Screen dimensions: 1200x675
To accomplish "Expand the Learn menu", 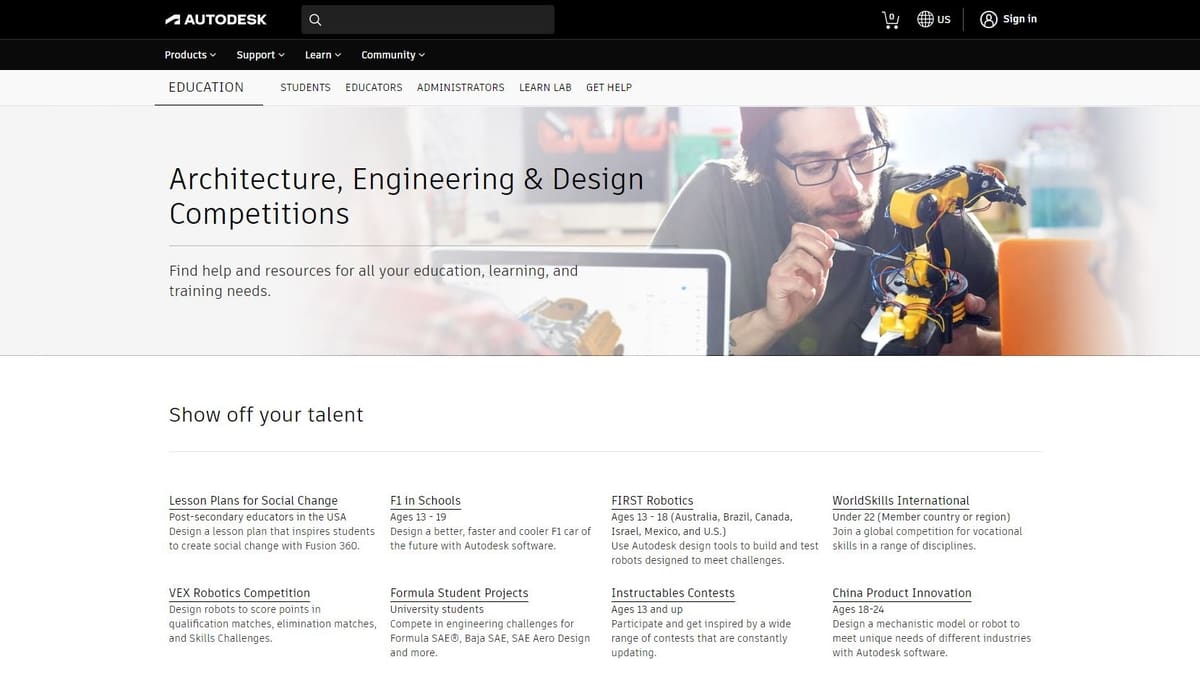I will 323,55.
